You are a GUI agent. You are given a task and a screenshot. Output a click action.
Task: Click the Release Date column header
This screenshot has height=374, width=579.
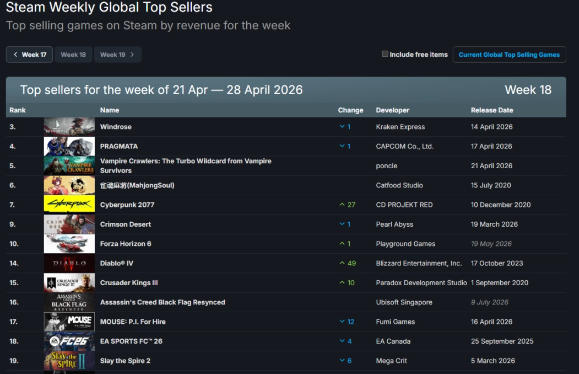click(x=492, y=110)
